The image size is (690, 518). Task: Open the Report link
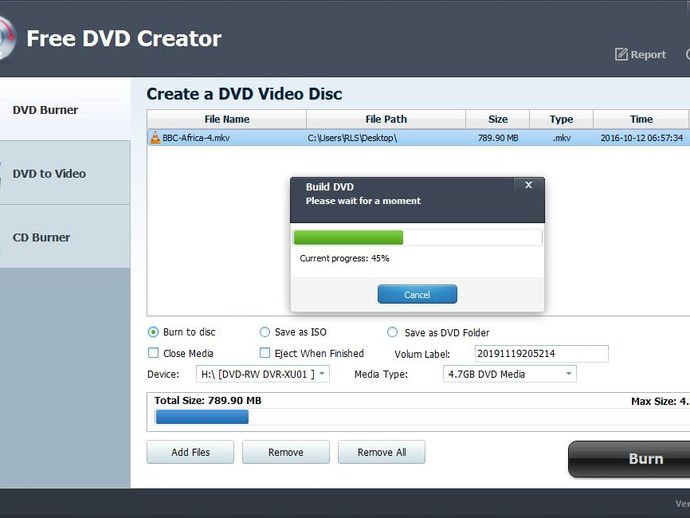(648, 55)
